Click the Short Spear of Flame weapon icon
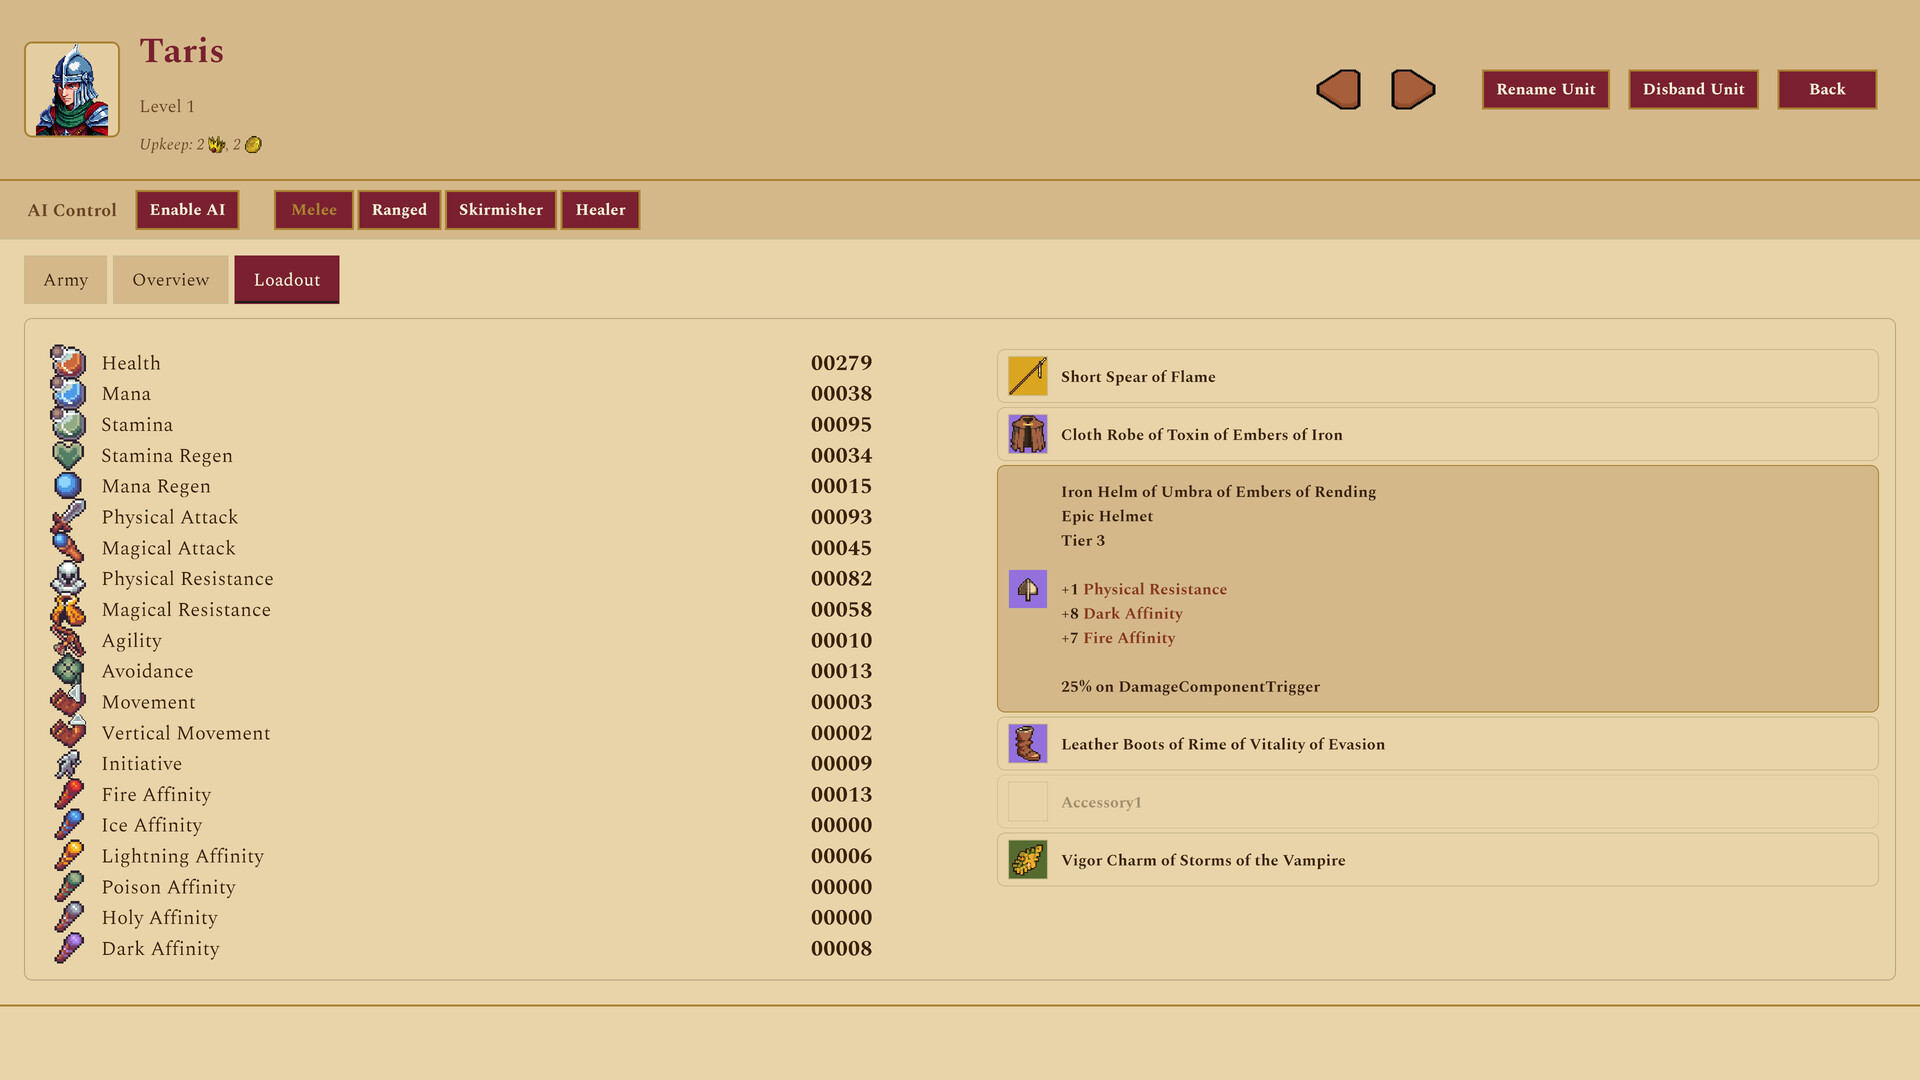Image resolution: width=1920 pixels, height=1080 pixels. 1027,377
